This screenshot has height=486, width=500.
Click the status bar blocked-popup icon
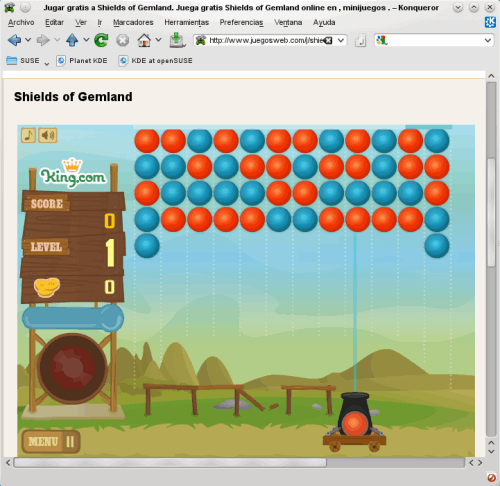pos(491,477)
